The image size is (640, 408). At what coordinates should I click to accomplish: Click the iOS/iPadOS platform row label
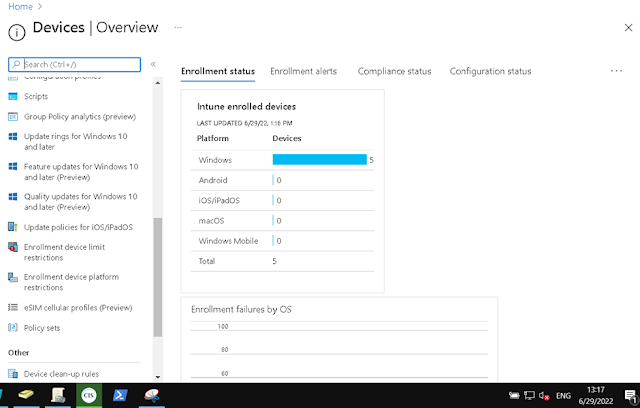219,200
